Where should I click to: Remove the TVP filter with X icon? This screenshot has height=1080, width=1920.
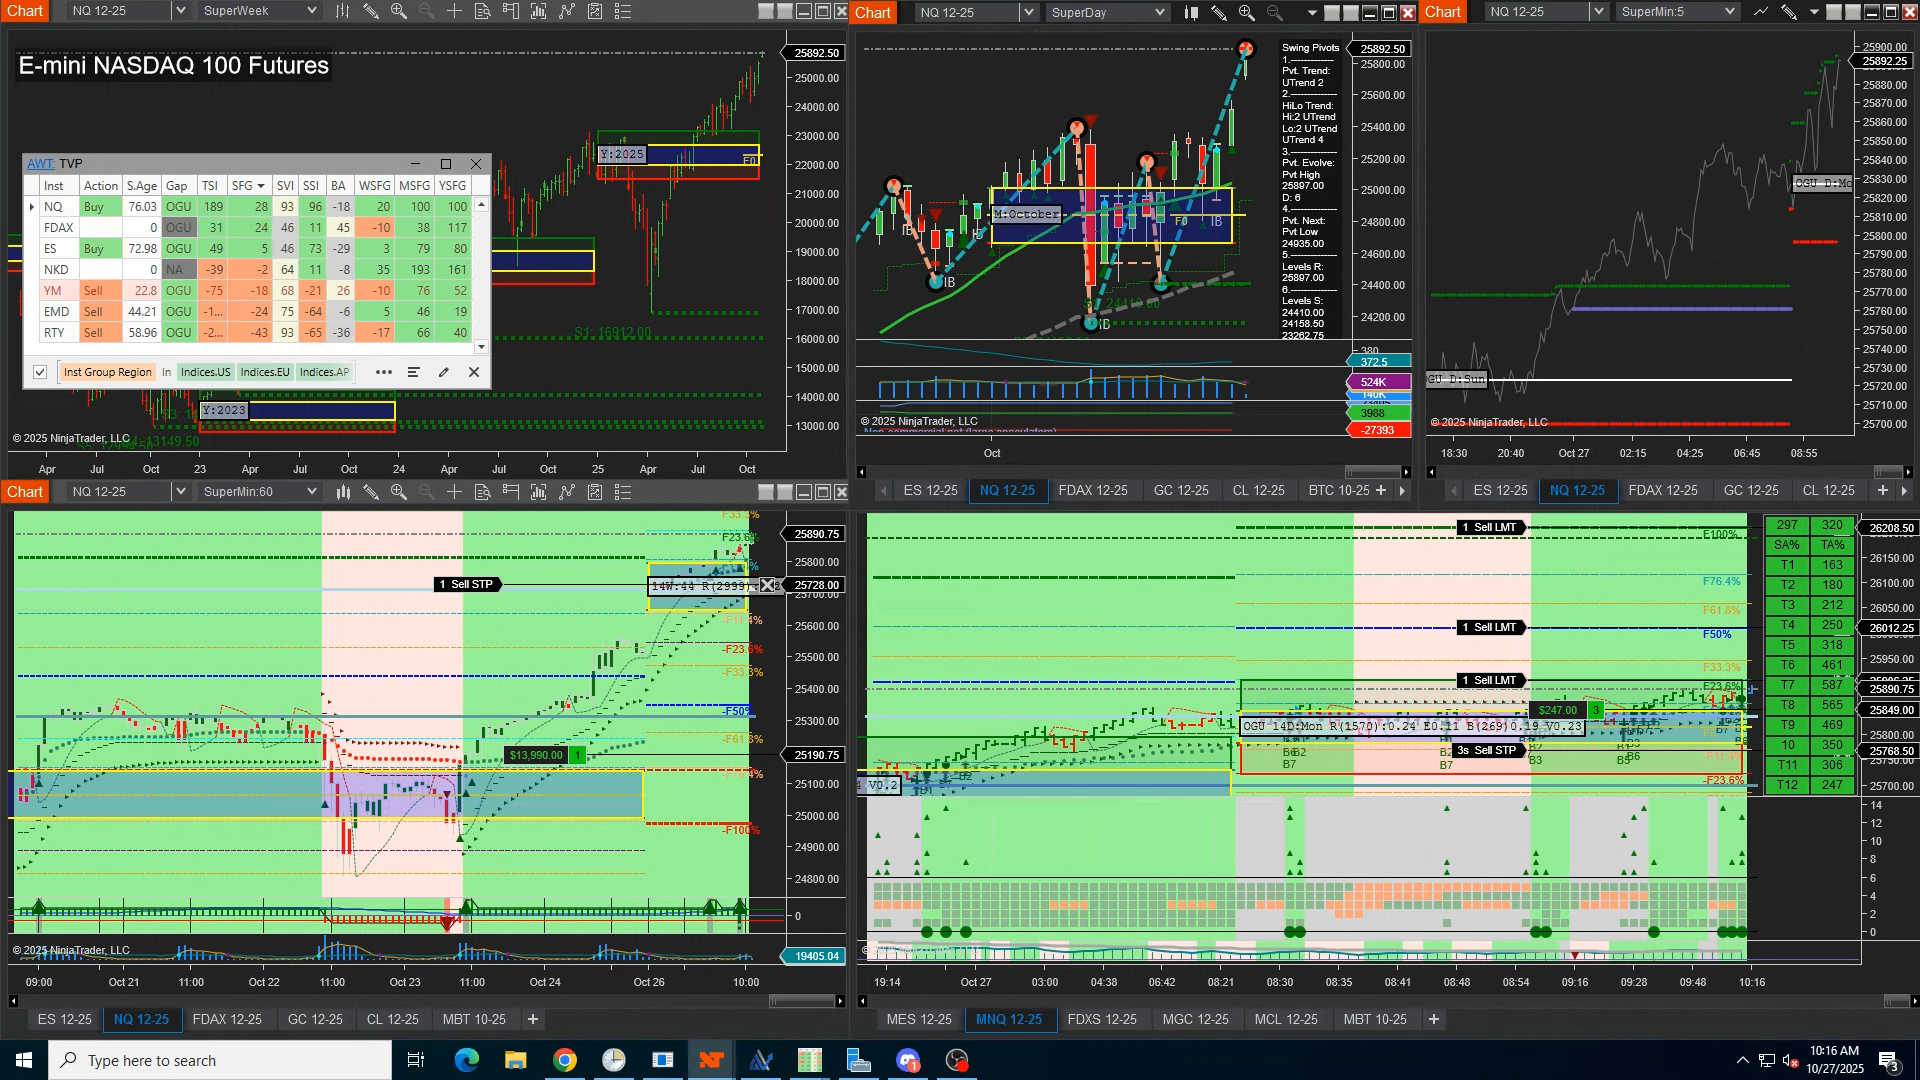click(474, 372)
